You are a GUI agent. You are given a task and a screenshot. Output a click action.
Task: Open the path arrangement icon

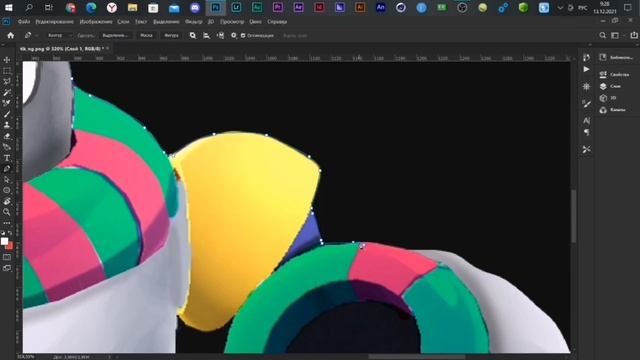pos(220,36)
